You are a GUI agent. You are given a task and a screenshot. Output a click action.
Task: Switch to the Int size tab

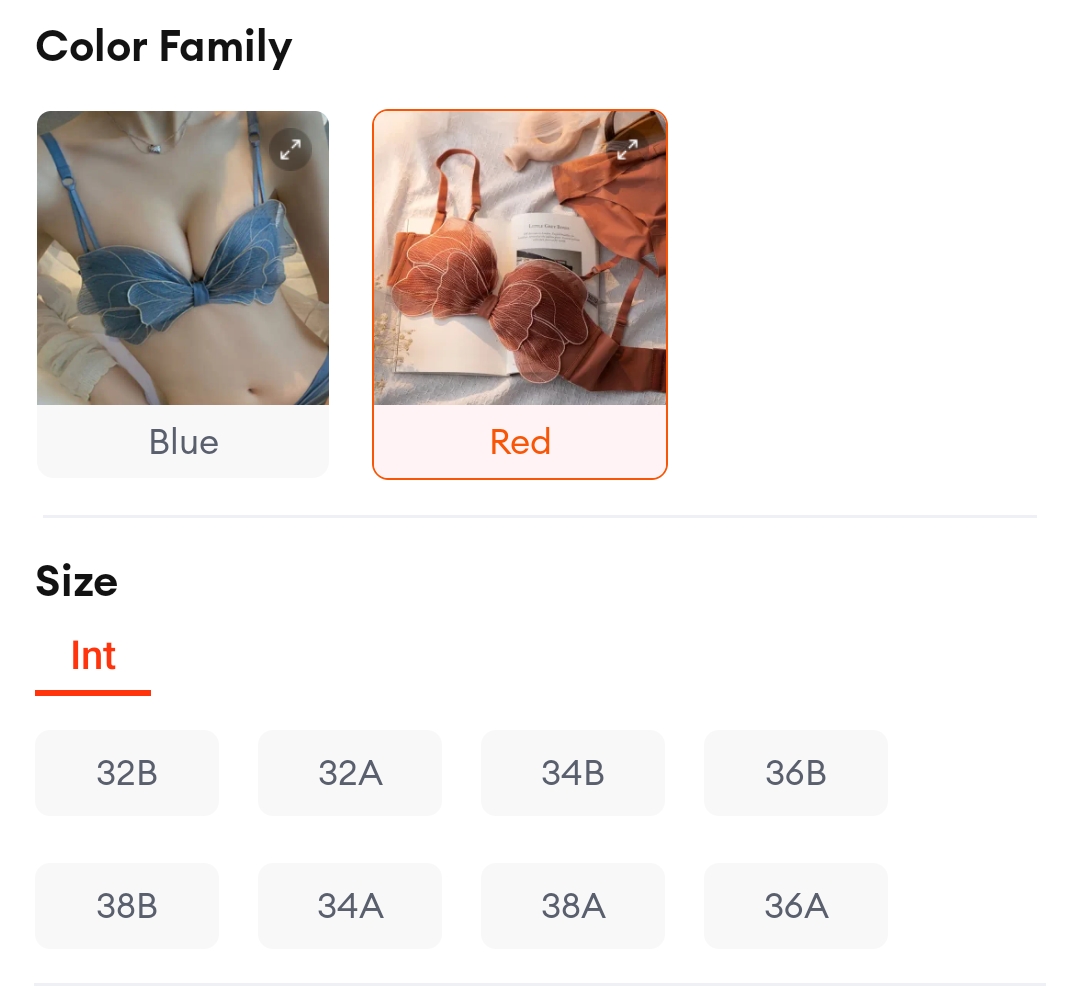pos(93,655)
